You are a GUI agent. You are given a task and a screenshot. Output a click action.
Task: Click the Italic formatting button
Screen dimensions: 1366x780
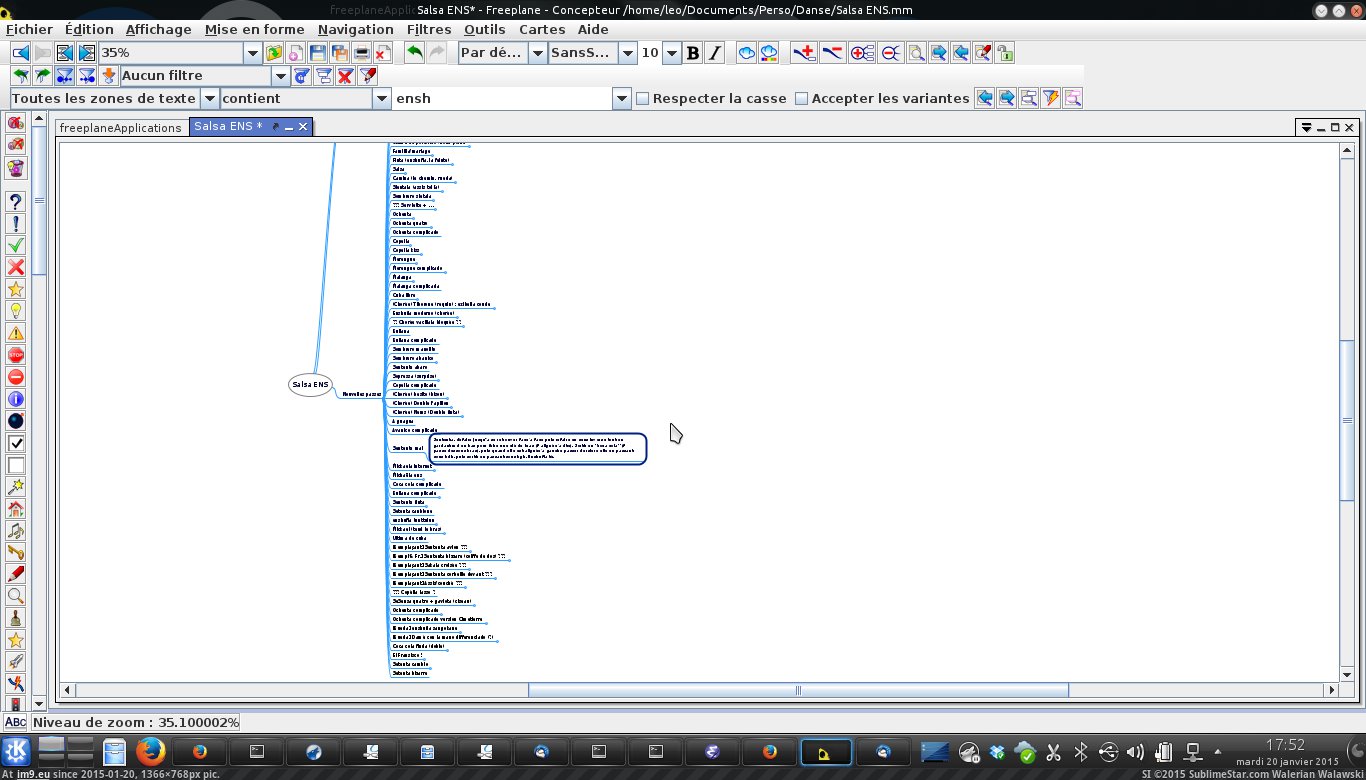(x=715, y=53)
